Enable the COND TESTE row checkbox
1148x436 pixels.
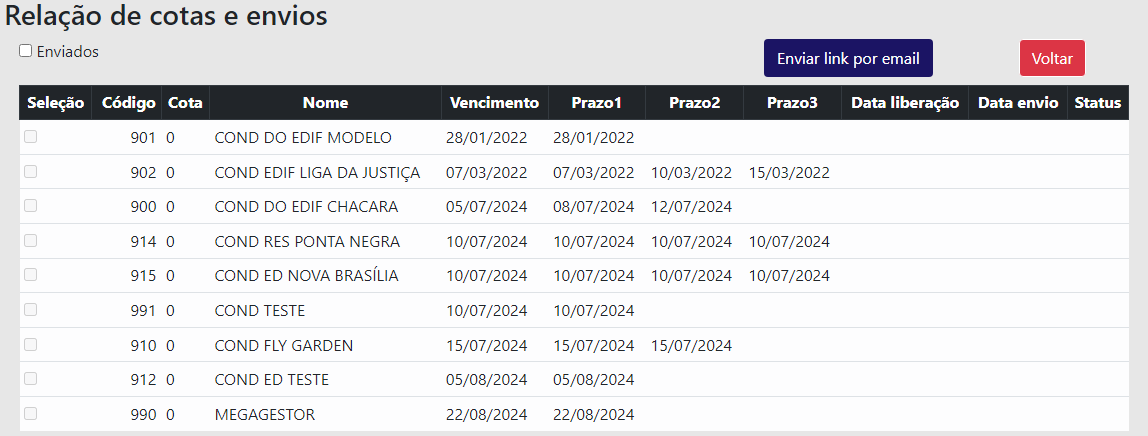[31, 310]
